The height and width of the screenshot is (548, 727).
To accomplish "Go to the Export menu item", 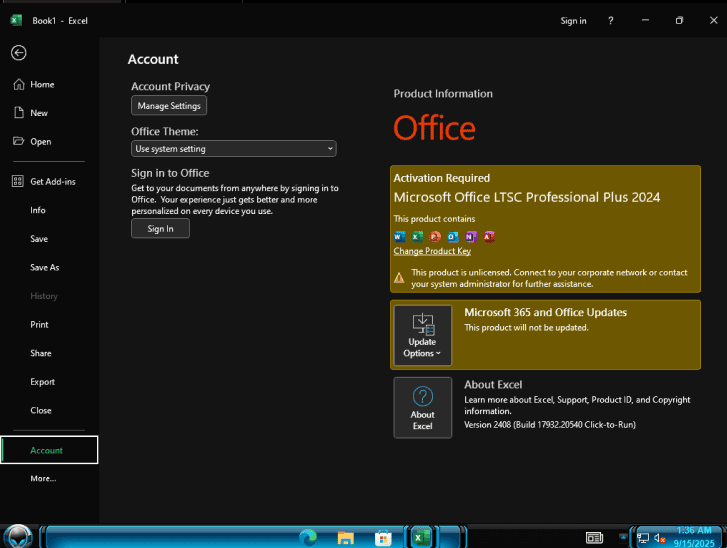I will click(x=42, y=382).
